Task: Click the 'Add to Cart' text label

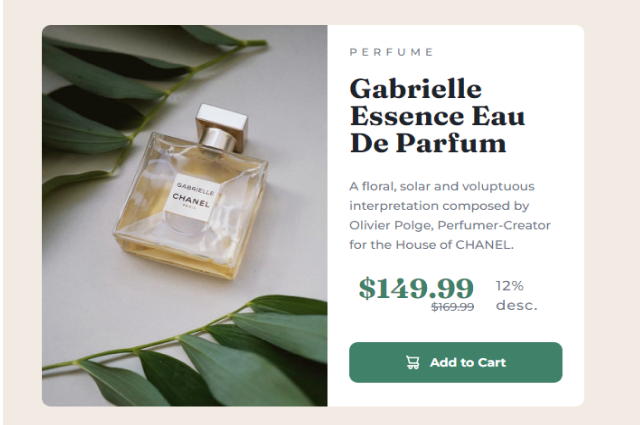Action: 468,363
